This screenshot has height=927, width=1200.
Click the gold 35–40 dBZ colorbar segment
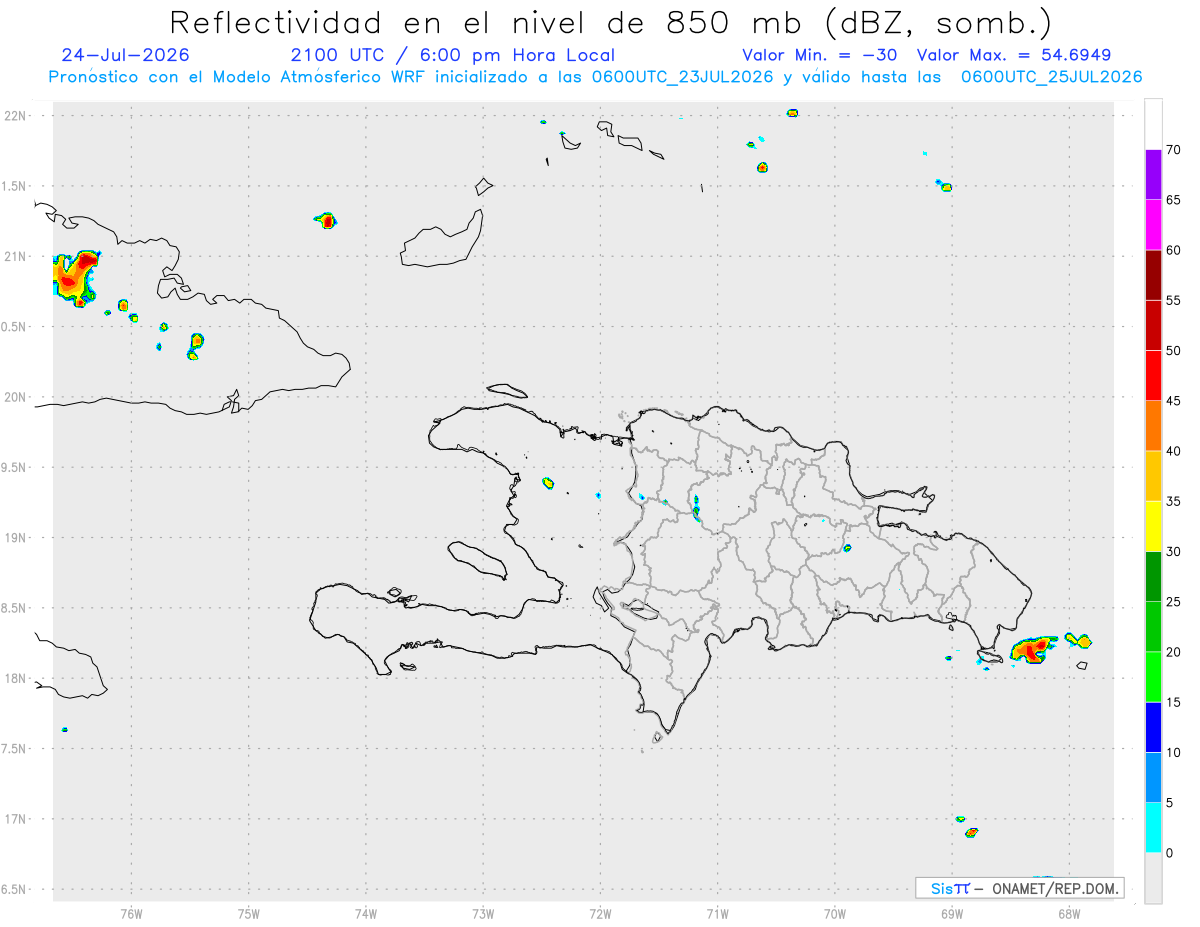point(1153,476)
